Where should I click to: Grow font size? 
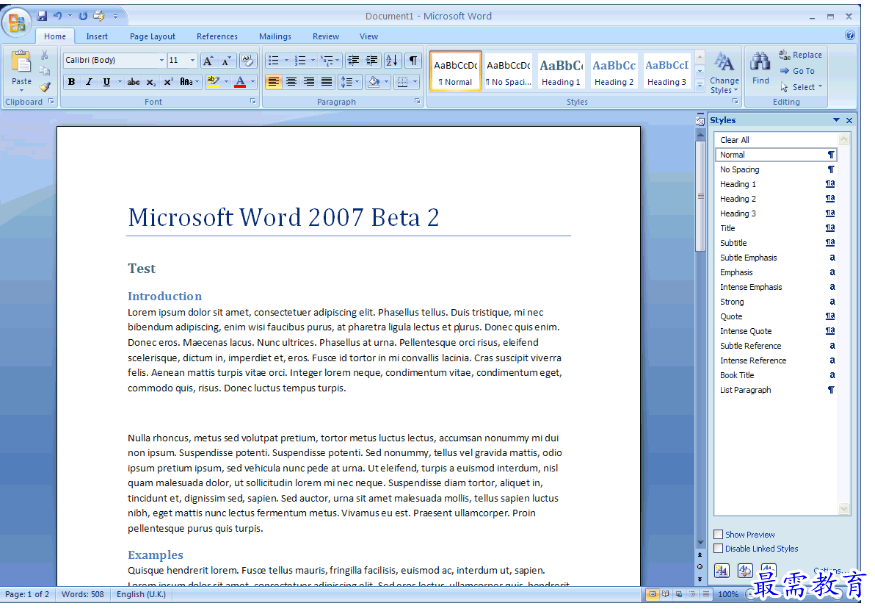(x=208, y=60)
